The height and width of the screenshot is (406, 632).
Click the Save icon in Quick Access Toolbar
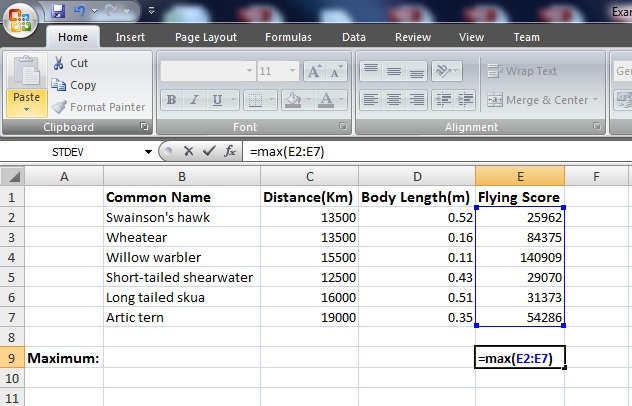pos(58,11)
